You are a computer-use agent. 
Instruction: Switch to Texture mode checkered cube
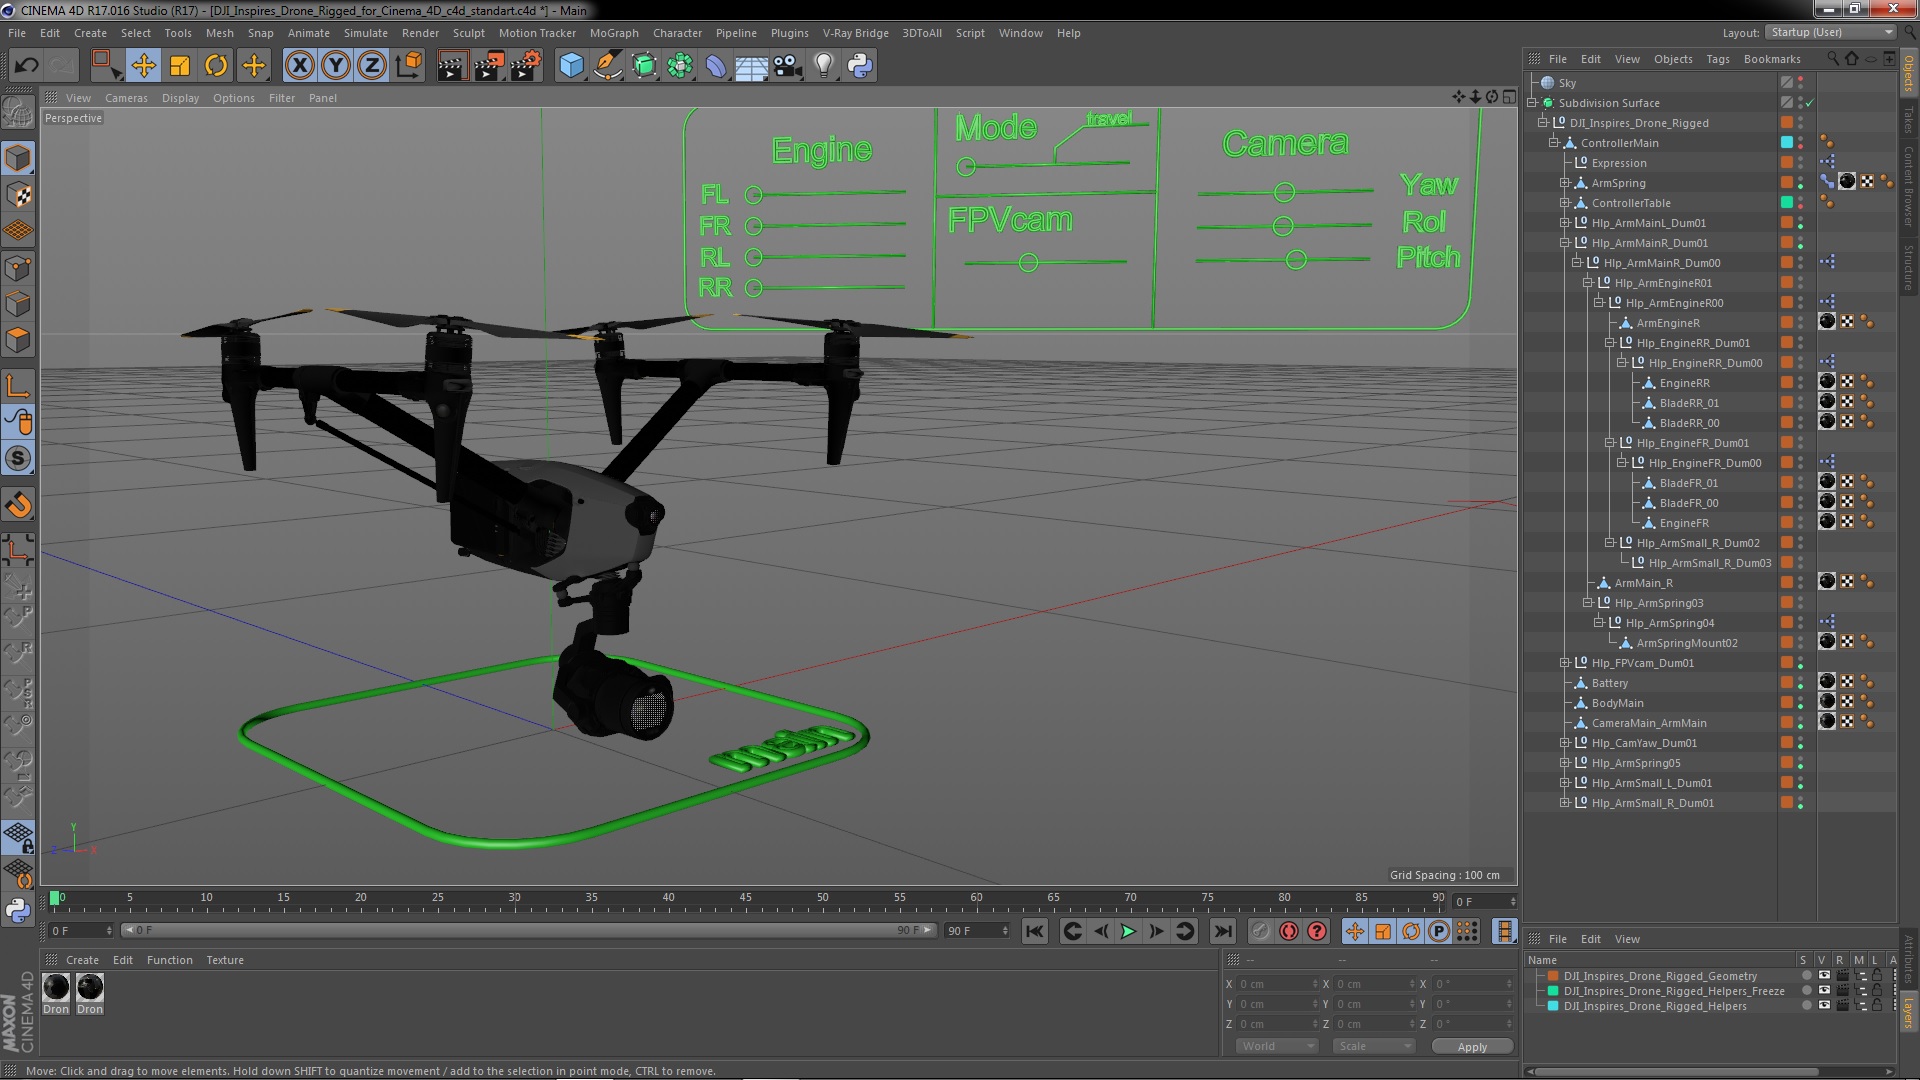(18, 195)
